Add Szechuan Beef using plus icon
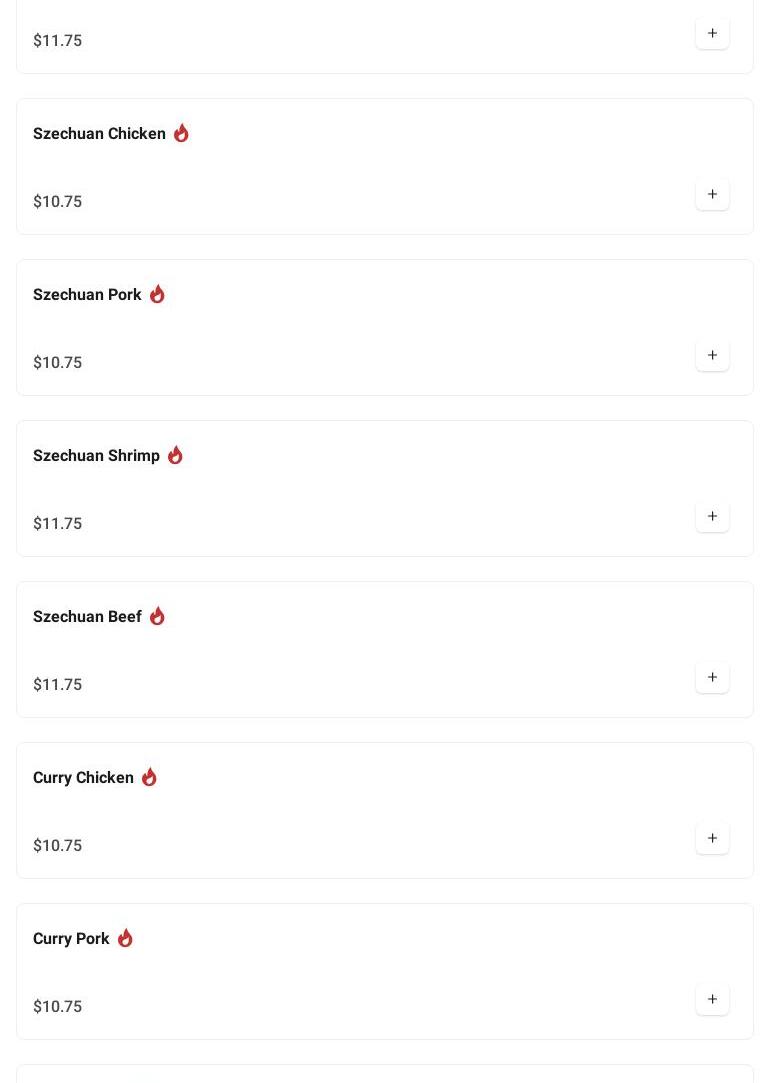This screenshot has width=770, height=1083. 712,677
